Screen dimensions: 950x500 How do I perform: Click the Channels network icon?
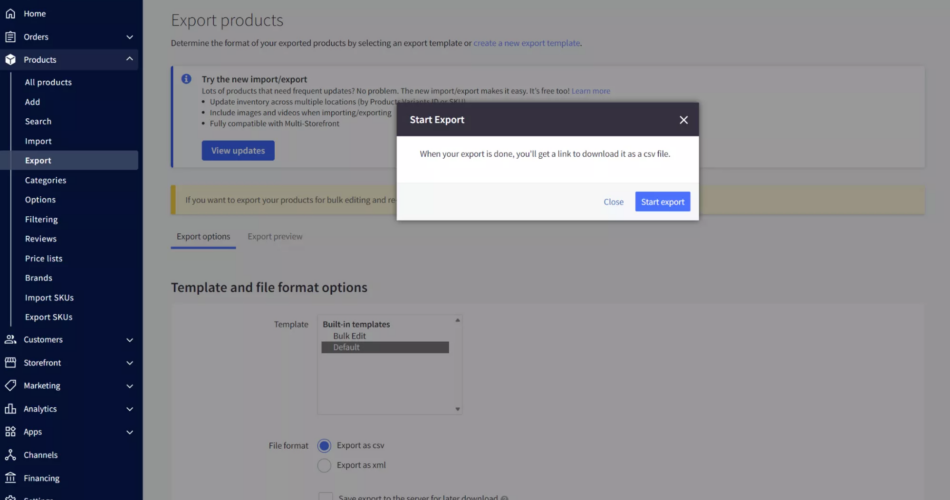(10, 455)
